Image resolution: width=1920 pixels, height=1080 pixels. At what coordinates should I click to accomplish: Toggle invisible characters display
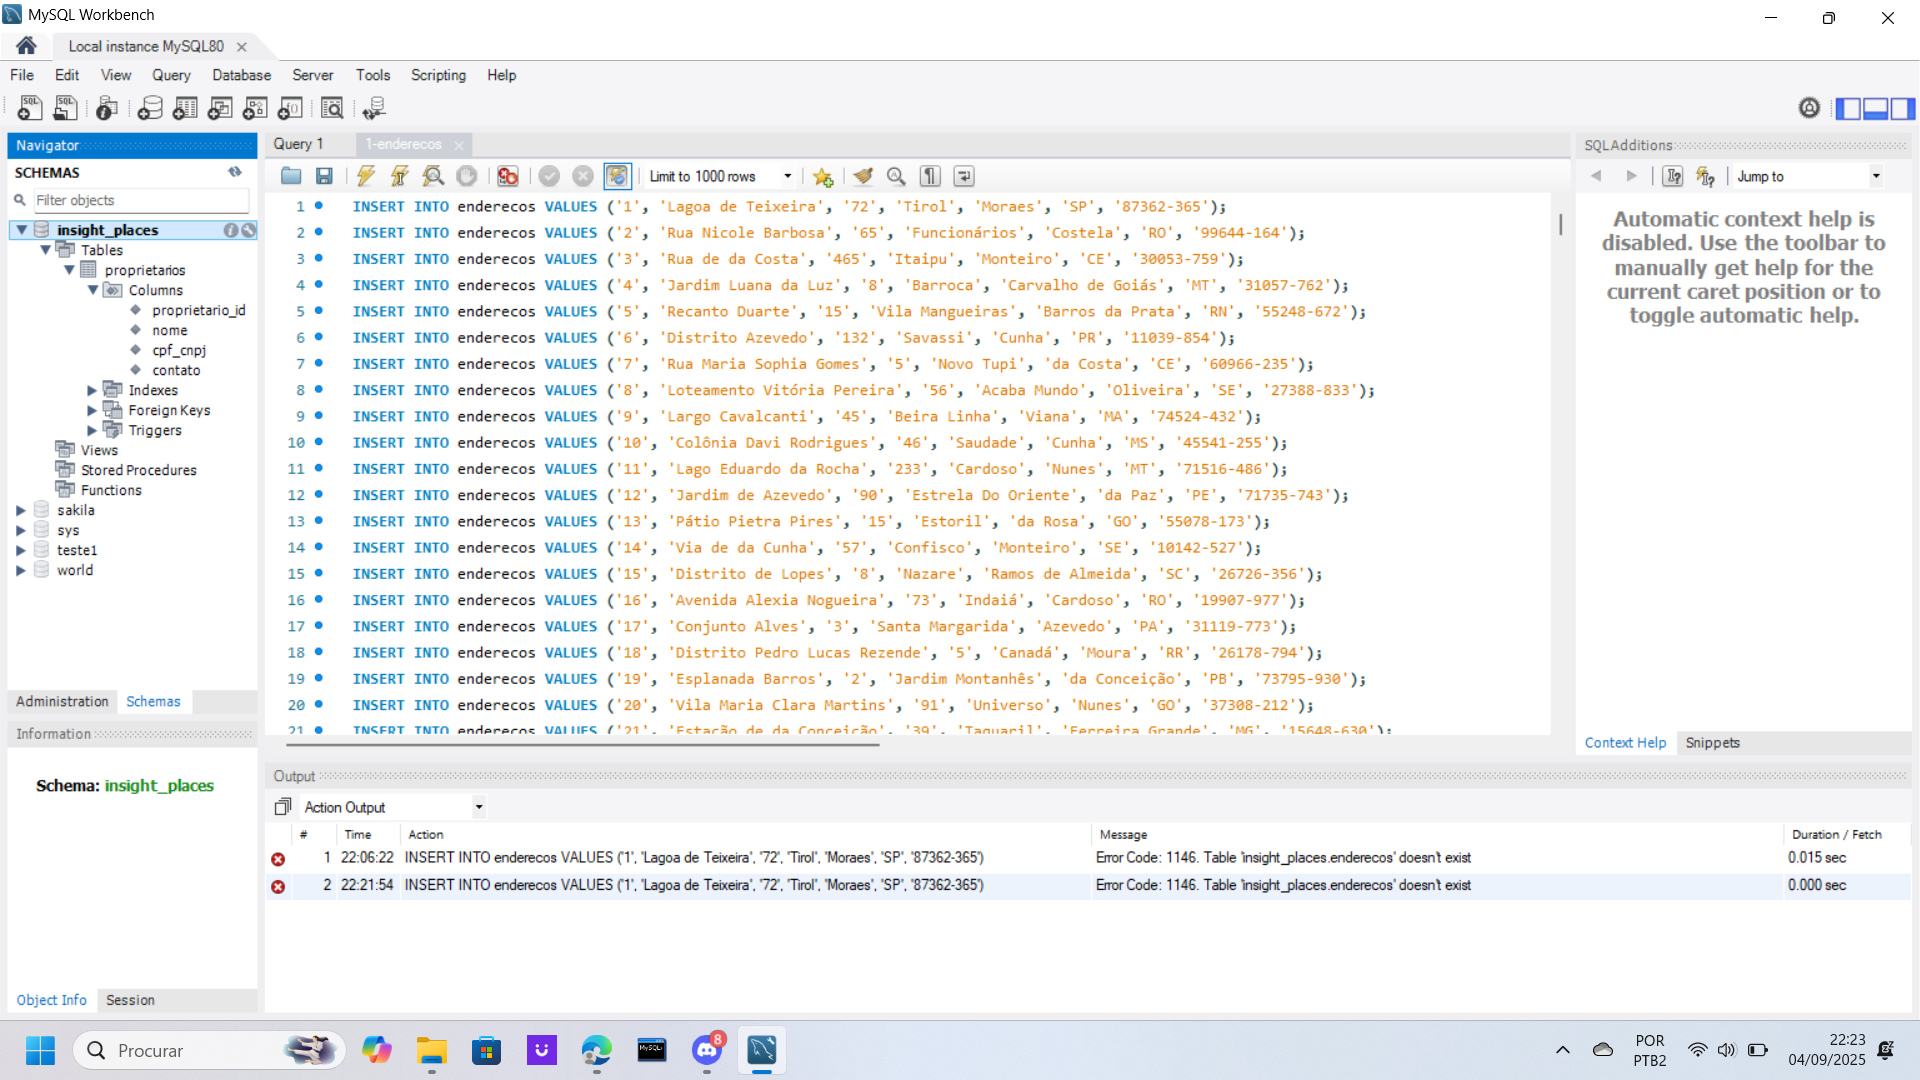point(930,176)
